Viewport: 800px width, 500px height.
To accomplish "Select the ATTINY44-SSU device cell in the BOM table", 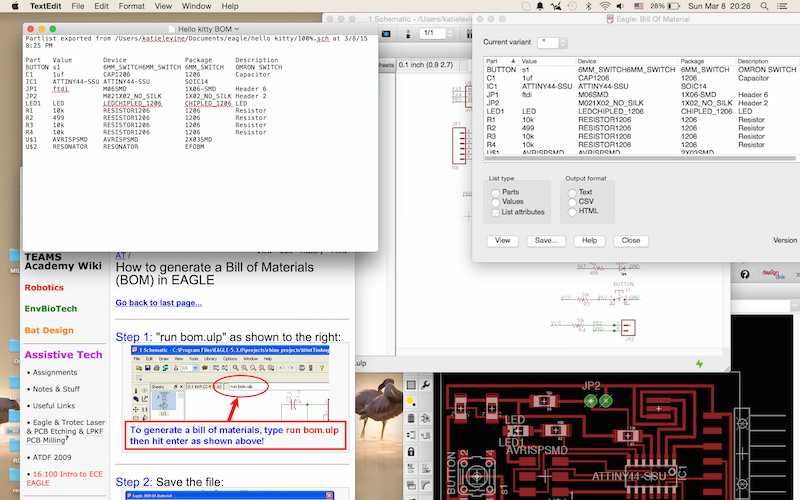I will (603, 86).
